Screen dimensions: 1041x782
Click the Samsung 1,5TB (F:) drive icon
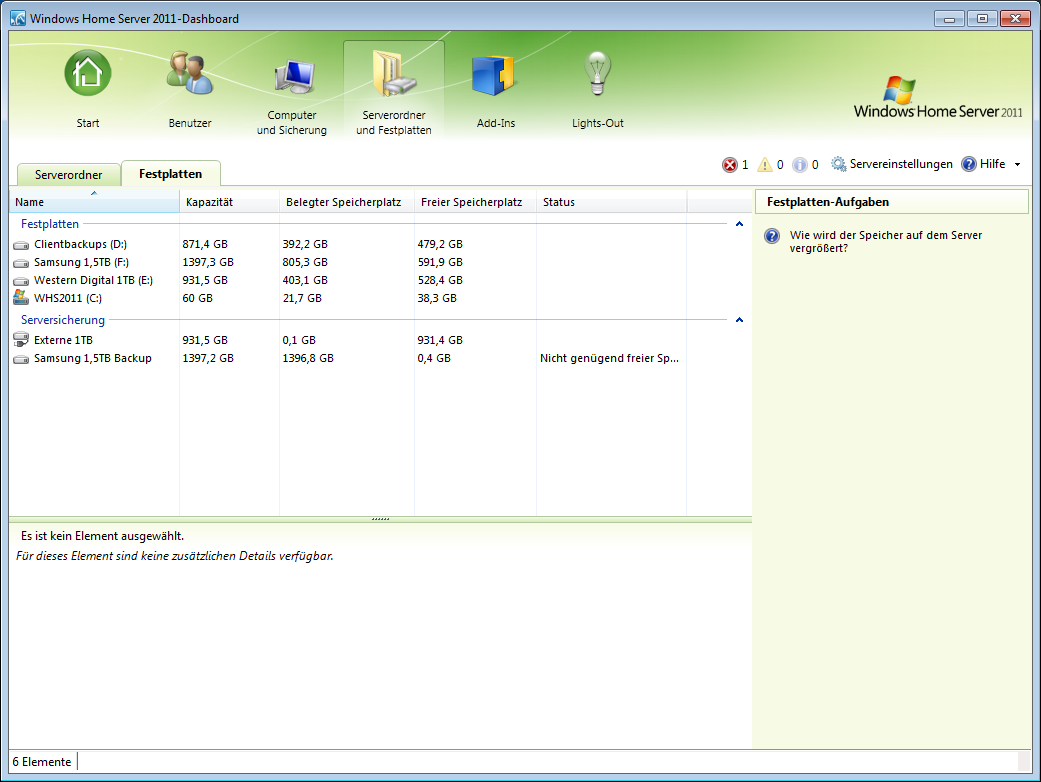[21, 263]
